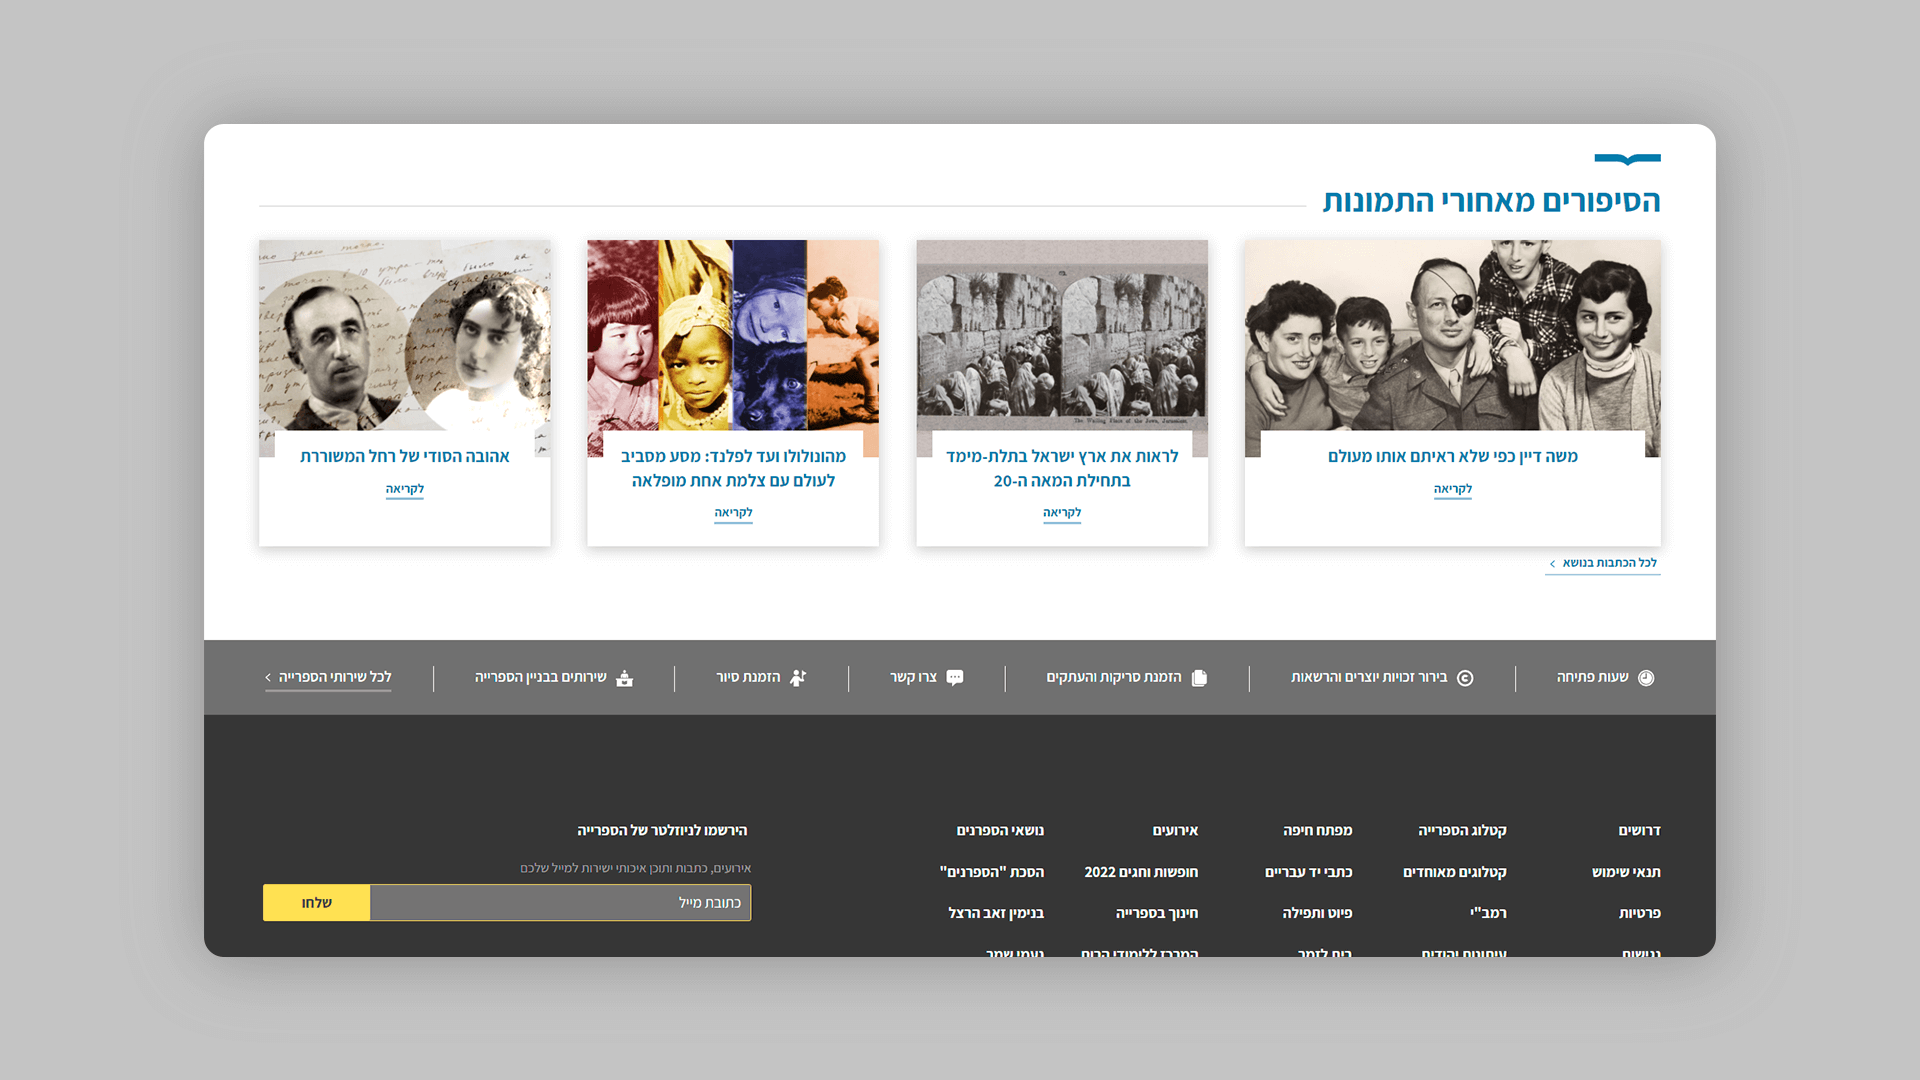Viewport: 1920px width, 1080px height.
Task: Click the copyright icon in services bar
Action: [x=1465, y=678]
